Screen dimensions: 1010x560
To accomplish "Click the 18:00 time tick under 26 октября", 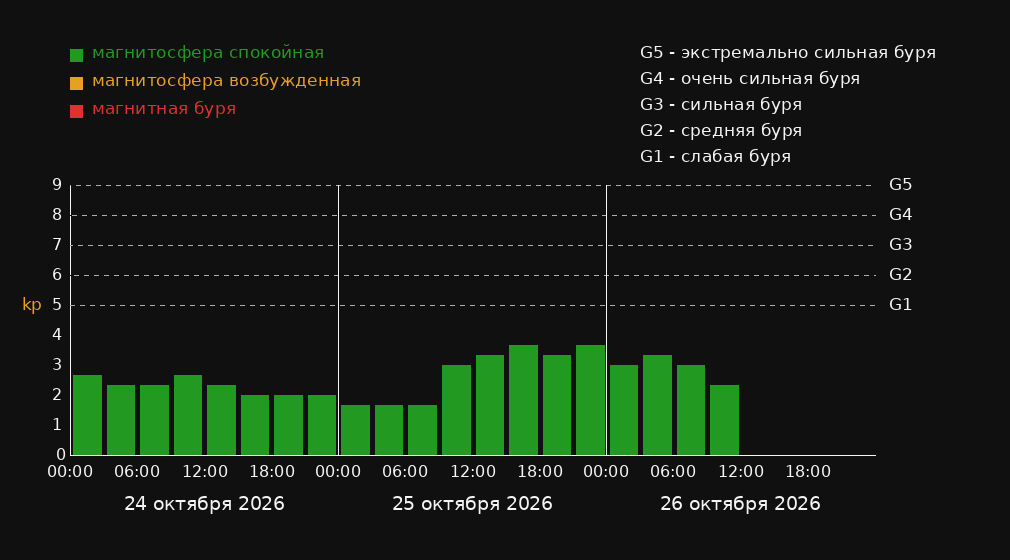I will click(x=808, y=472).
